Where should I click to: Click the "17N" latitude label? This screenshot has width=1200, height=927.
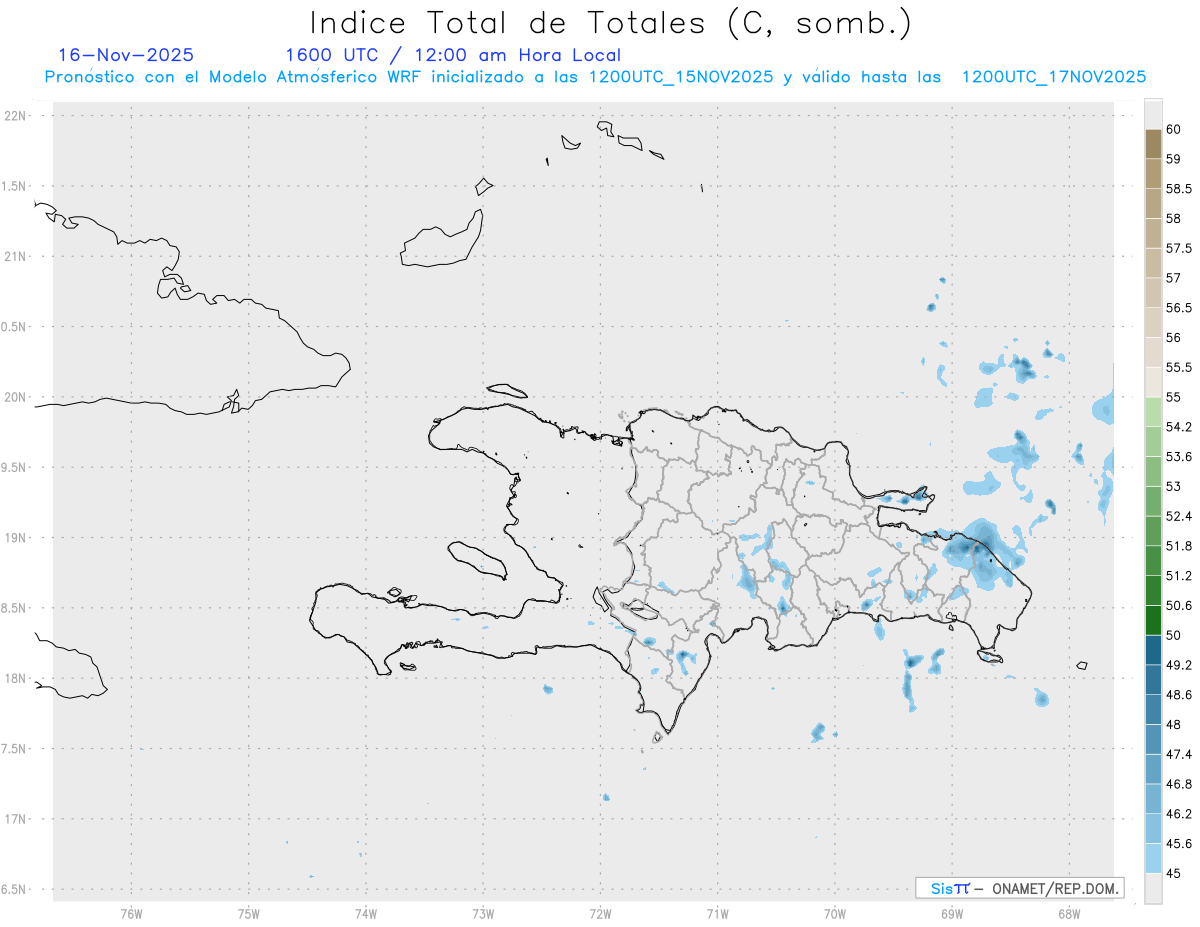click(17, 819)
